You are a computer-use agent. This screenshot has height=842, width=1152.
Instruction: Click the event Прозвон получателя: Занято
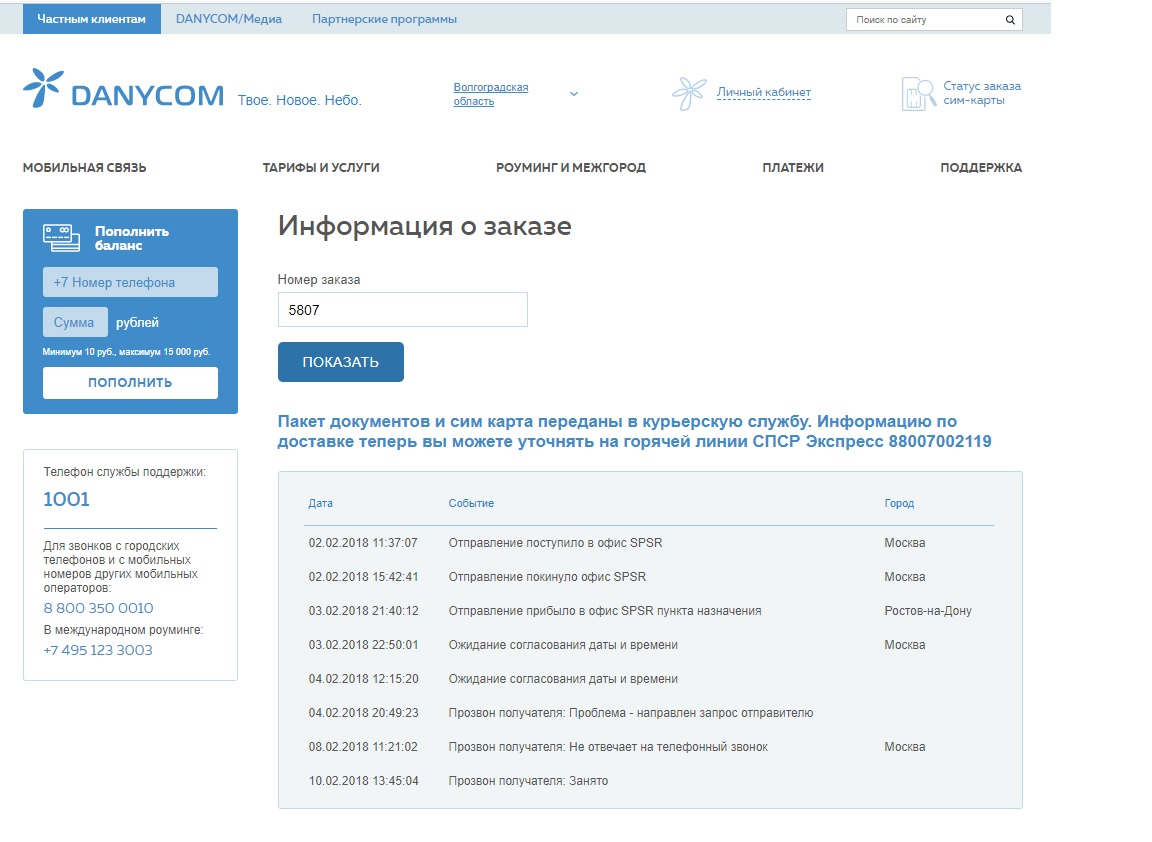tap(528, 780)
